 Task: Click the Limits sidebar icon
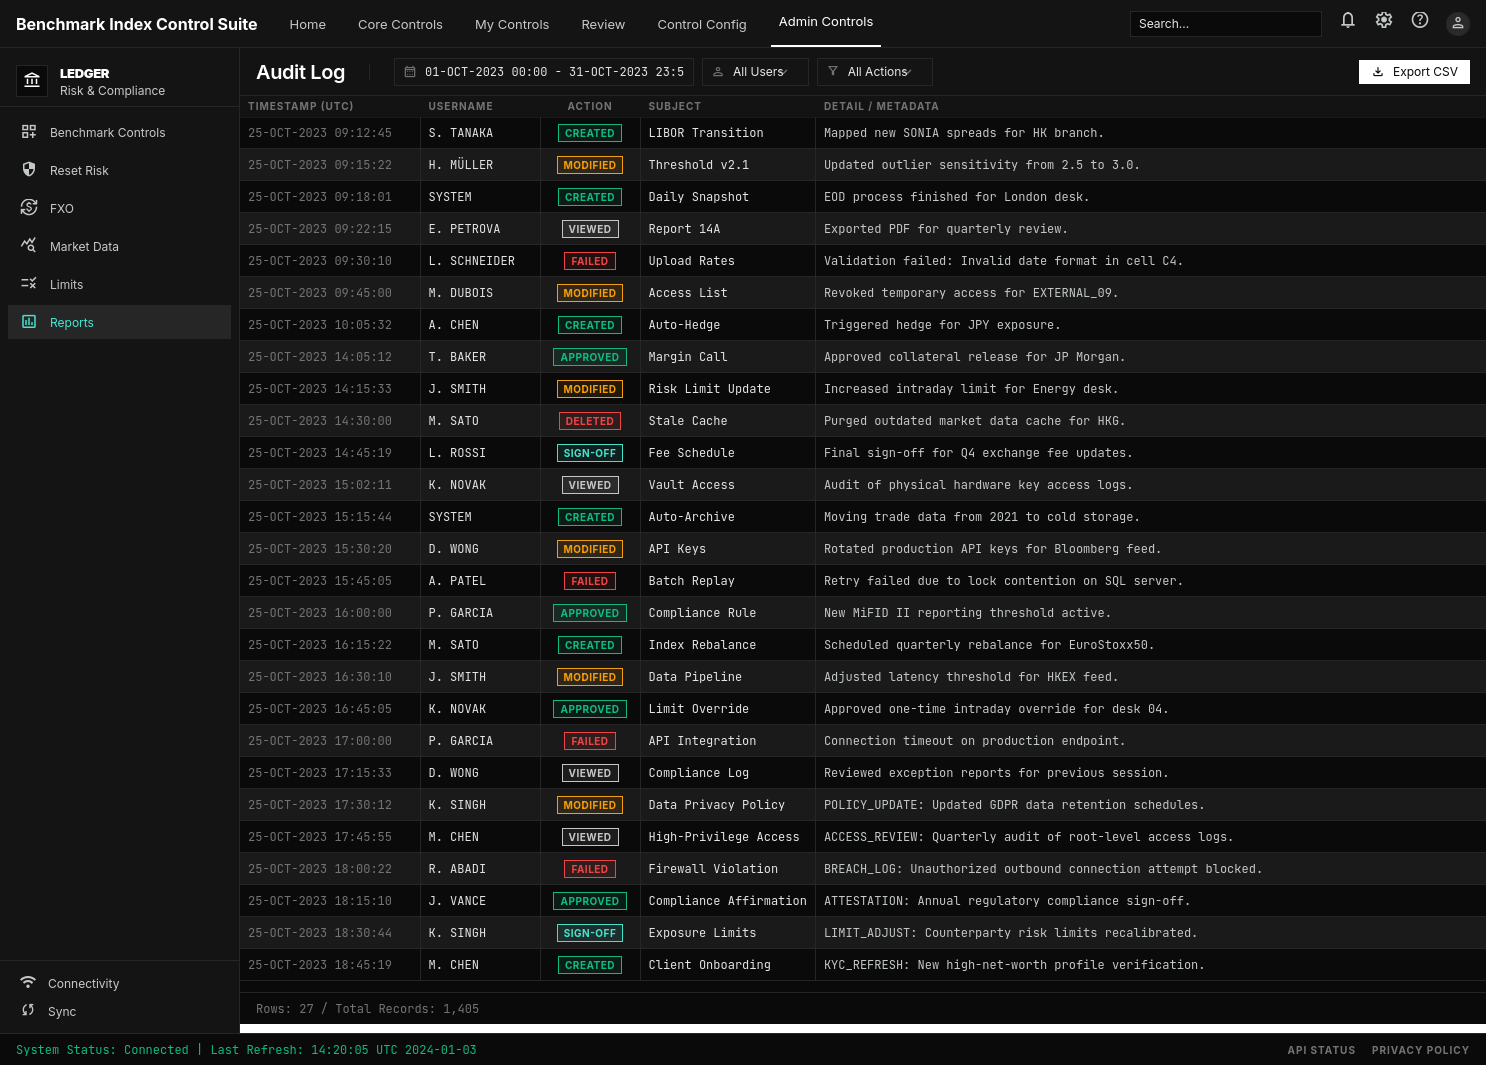pos(29,284)
